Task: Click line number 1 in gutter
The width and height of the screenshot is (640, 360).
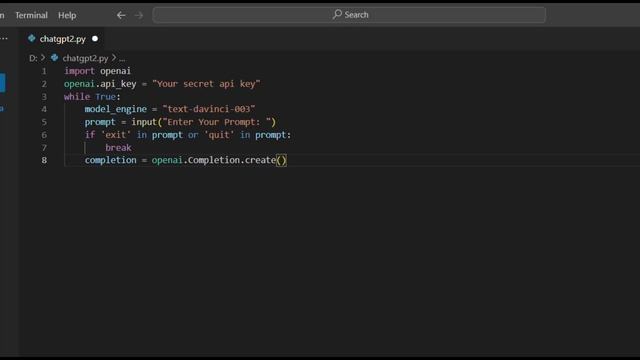Action: point(44,71)
